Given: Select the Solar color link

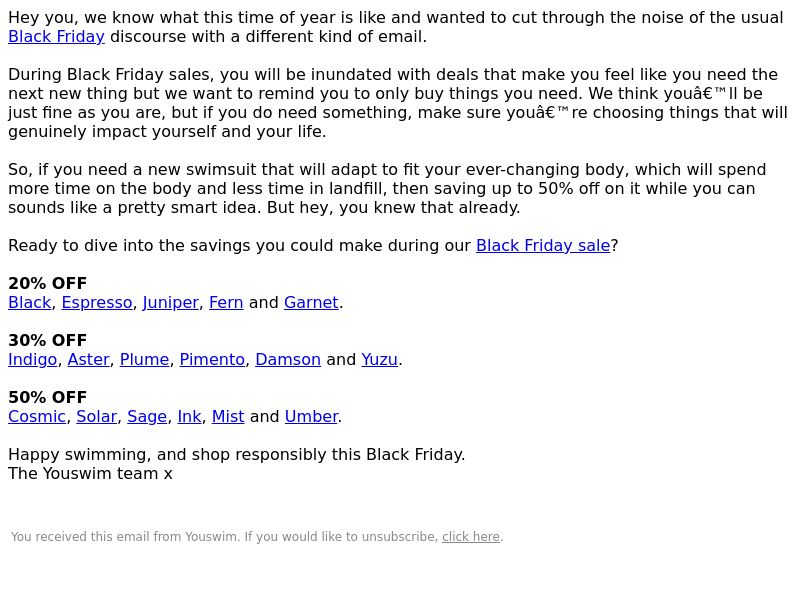Looking at the screenshot, I should 96,417.
